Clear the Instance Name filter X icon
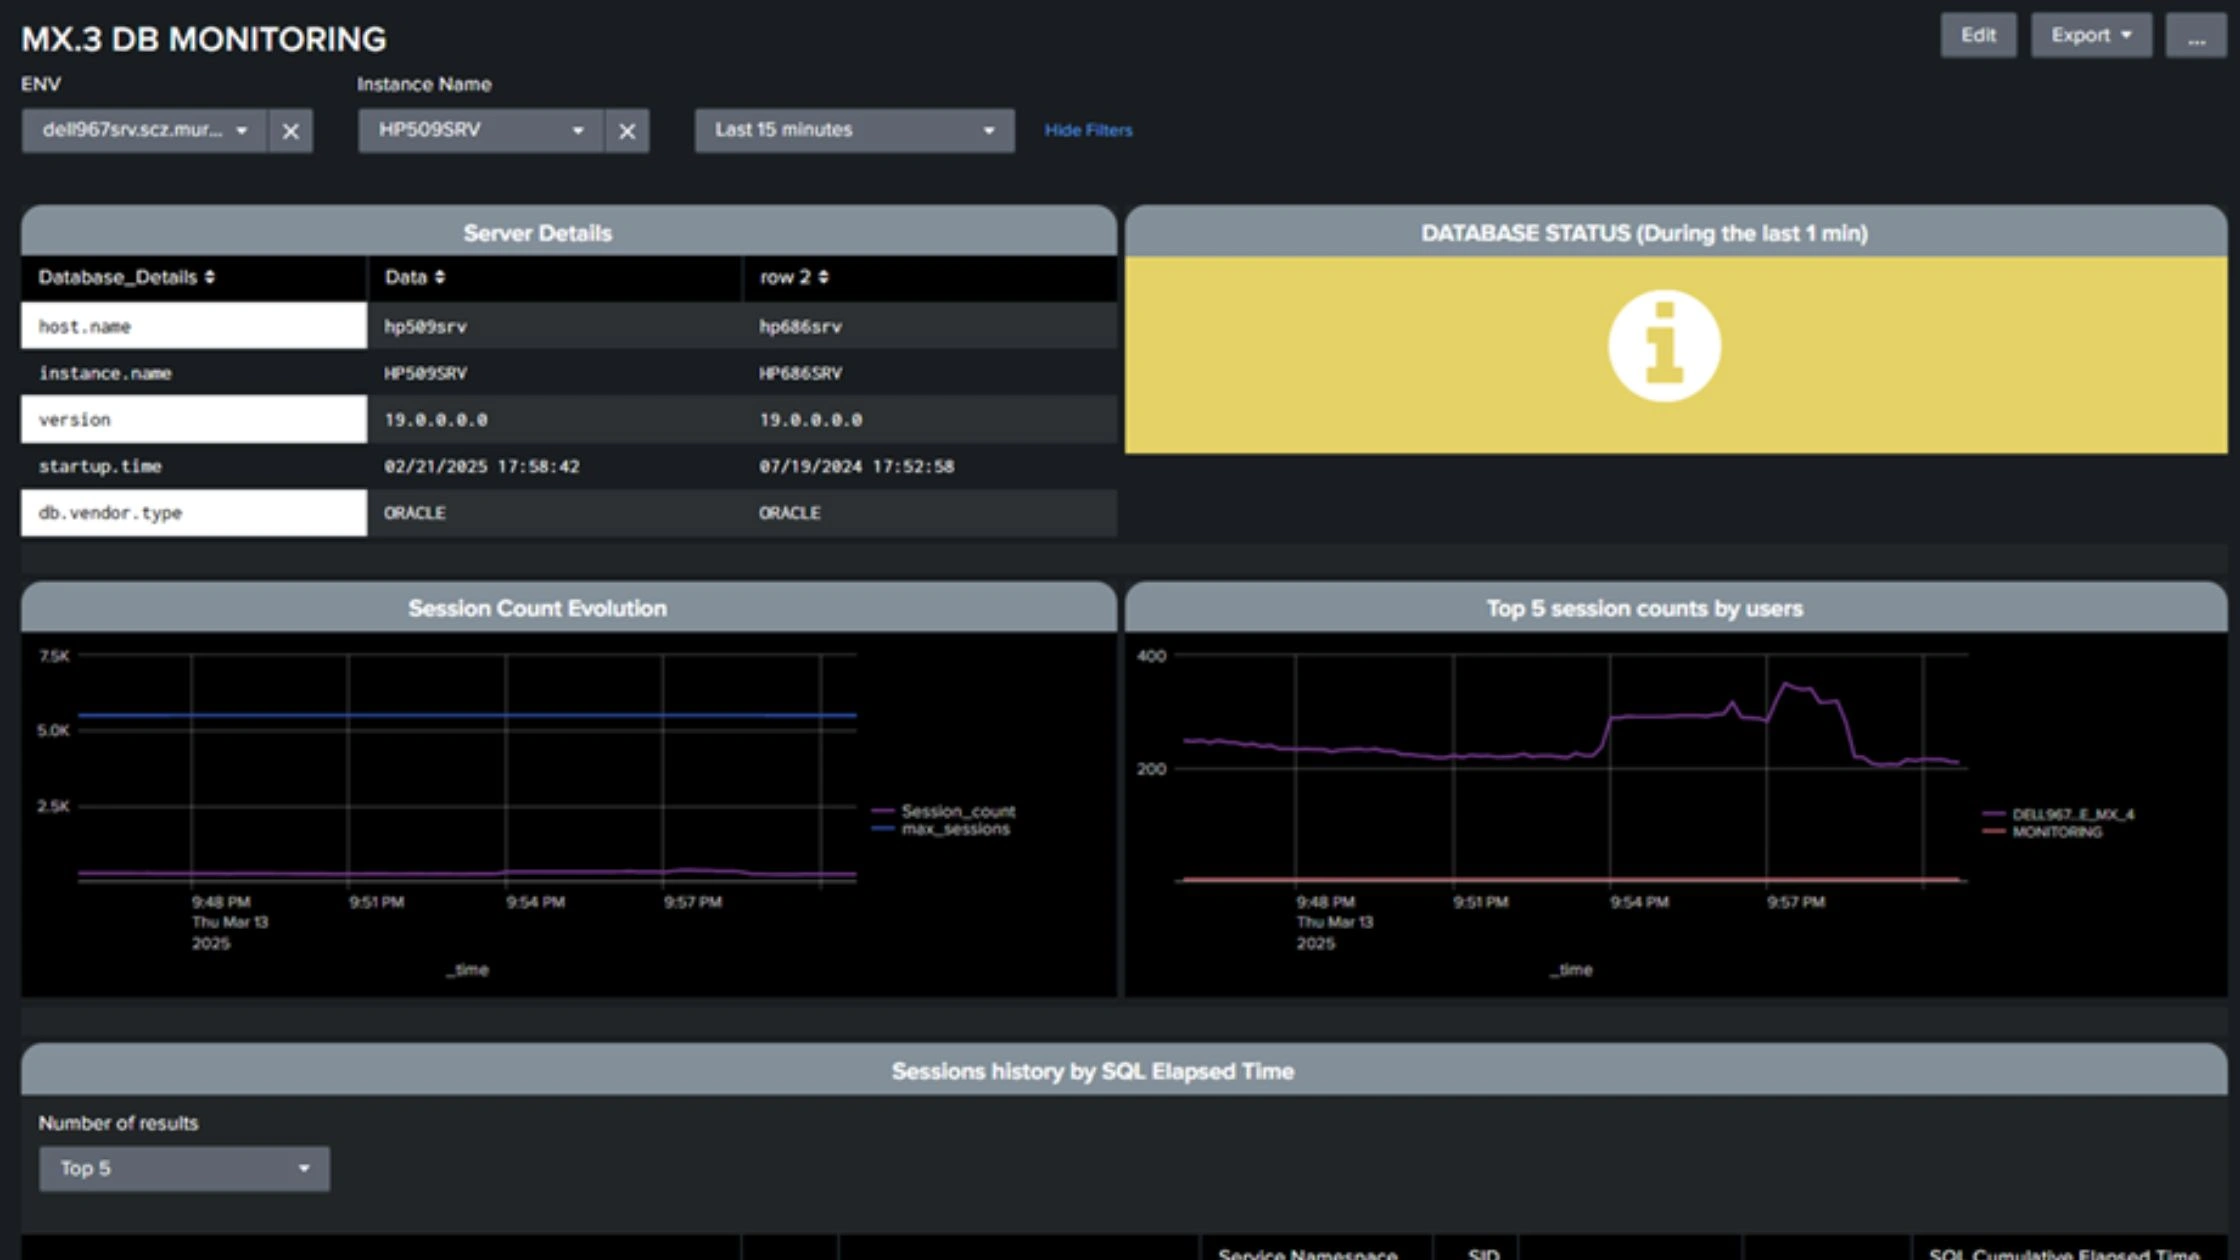Image resolution: width=2240 pixels, height=1260 pixels. point(627,131)
